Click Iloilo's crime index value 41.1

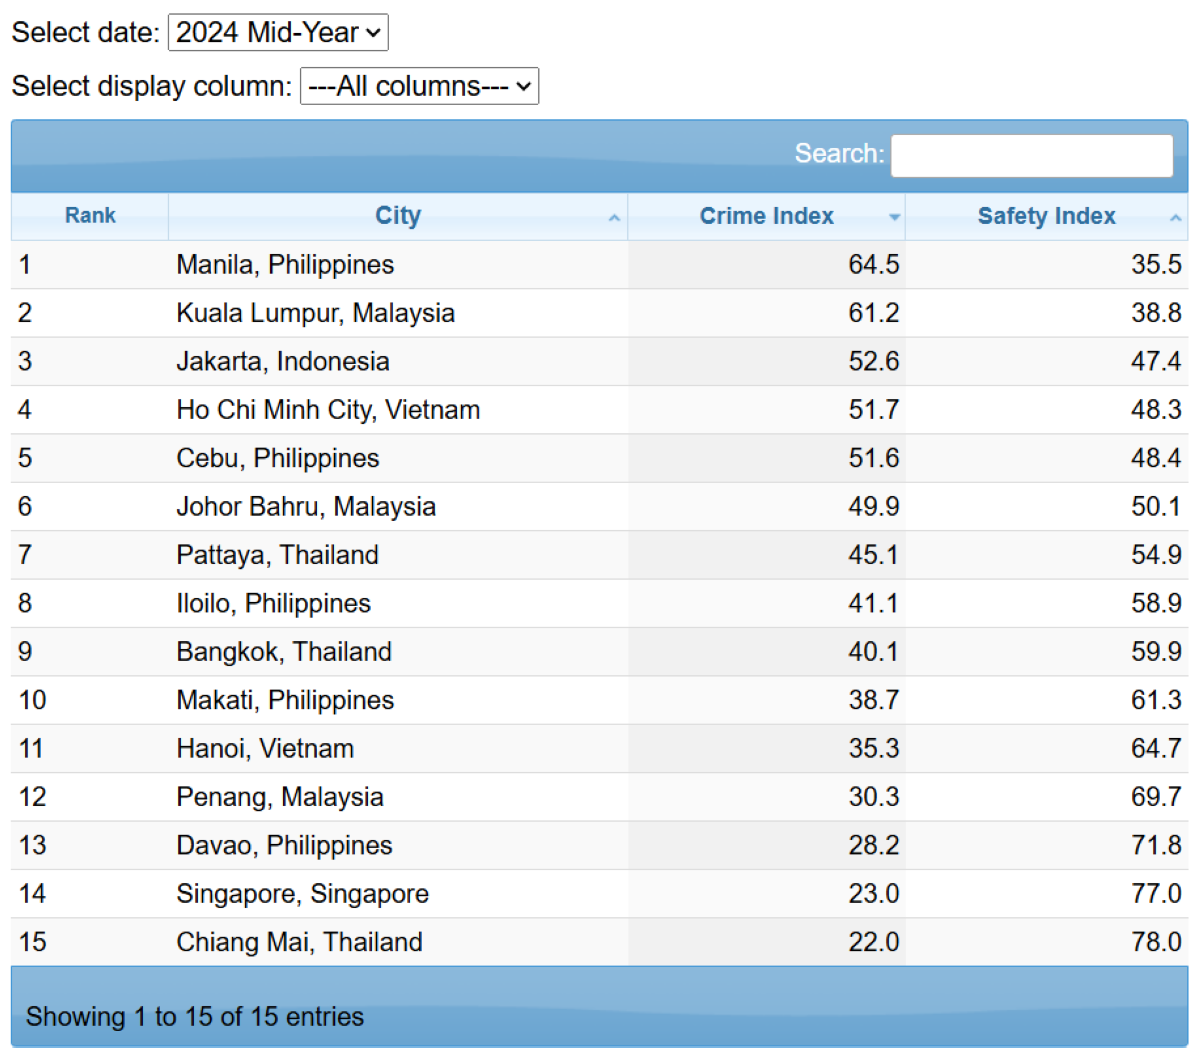(873, 603)
